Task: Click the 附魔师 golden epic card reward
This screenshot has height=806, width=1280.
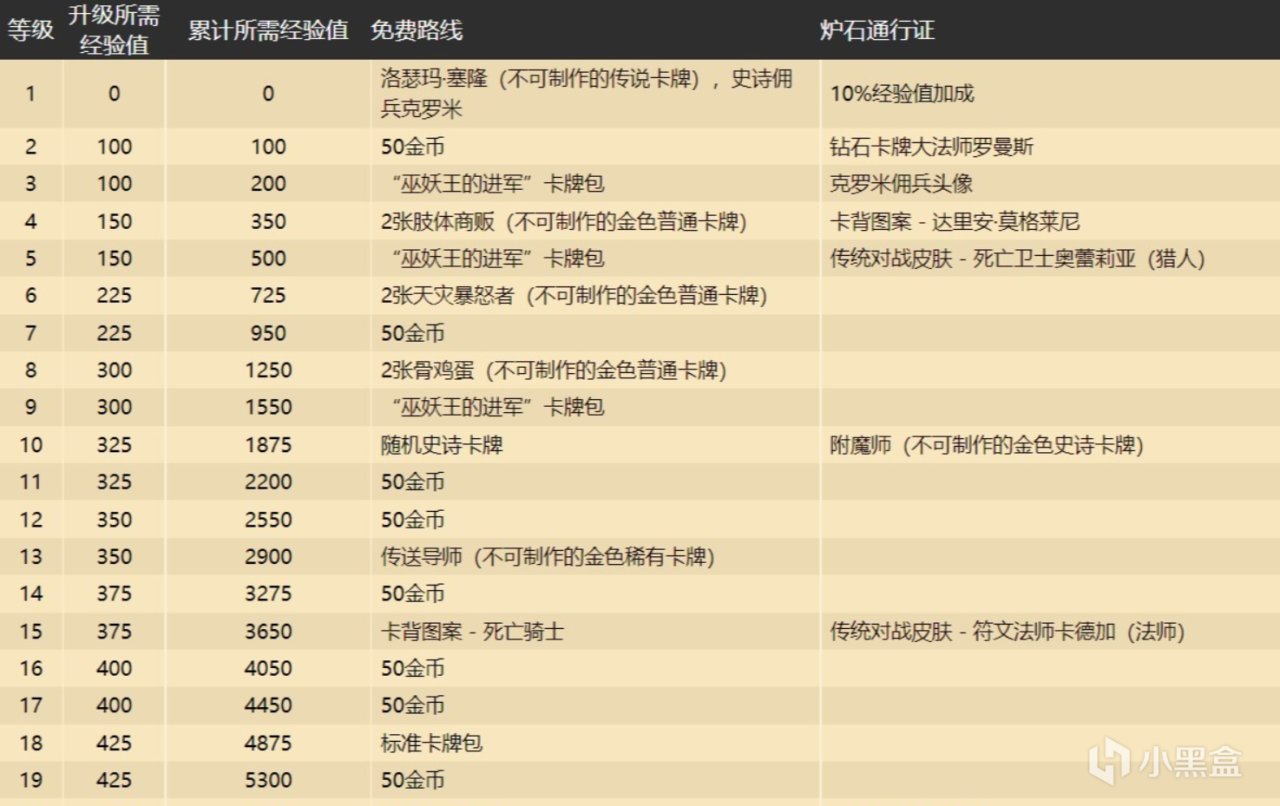Action: pos(987,445)
